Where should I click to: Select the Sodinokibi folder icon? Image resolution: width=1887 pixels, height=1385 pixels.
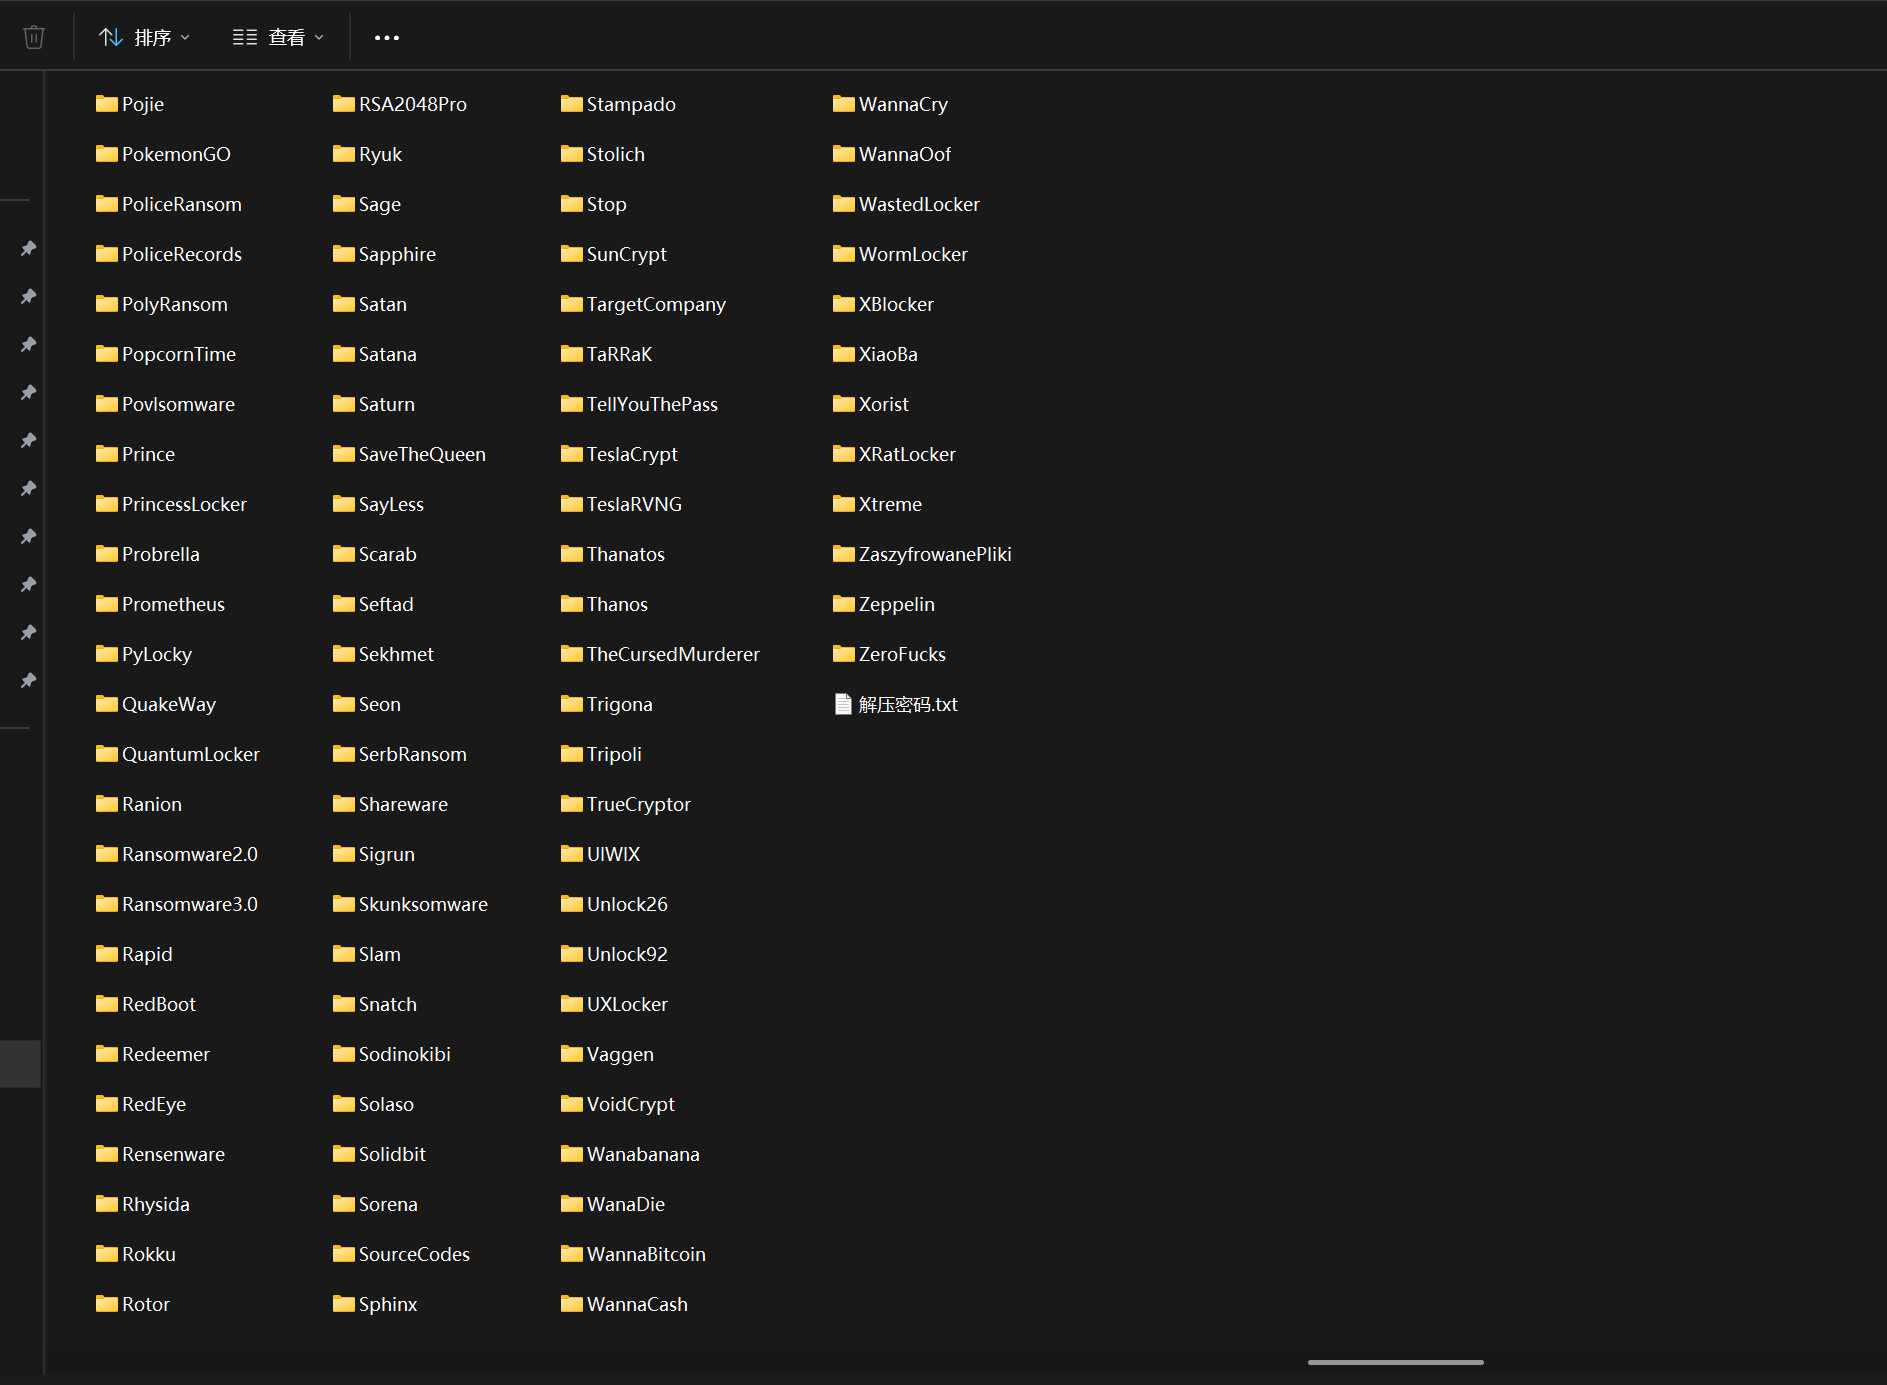point(344,1053)
